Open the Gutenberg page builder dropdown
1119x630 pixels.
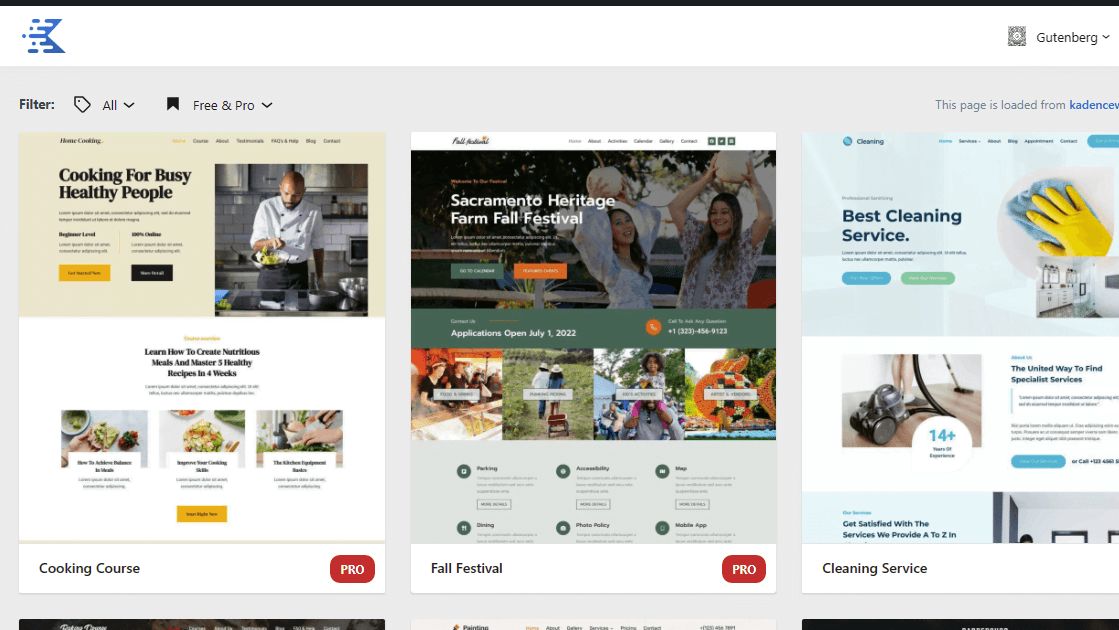point(1073,37)
